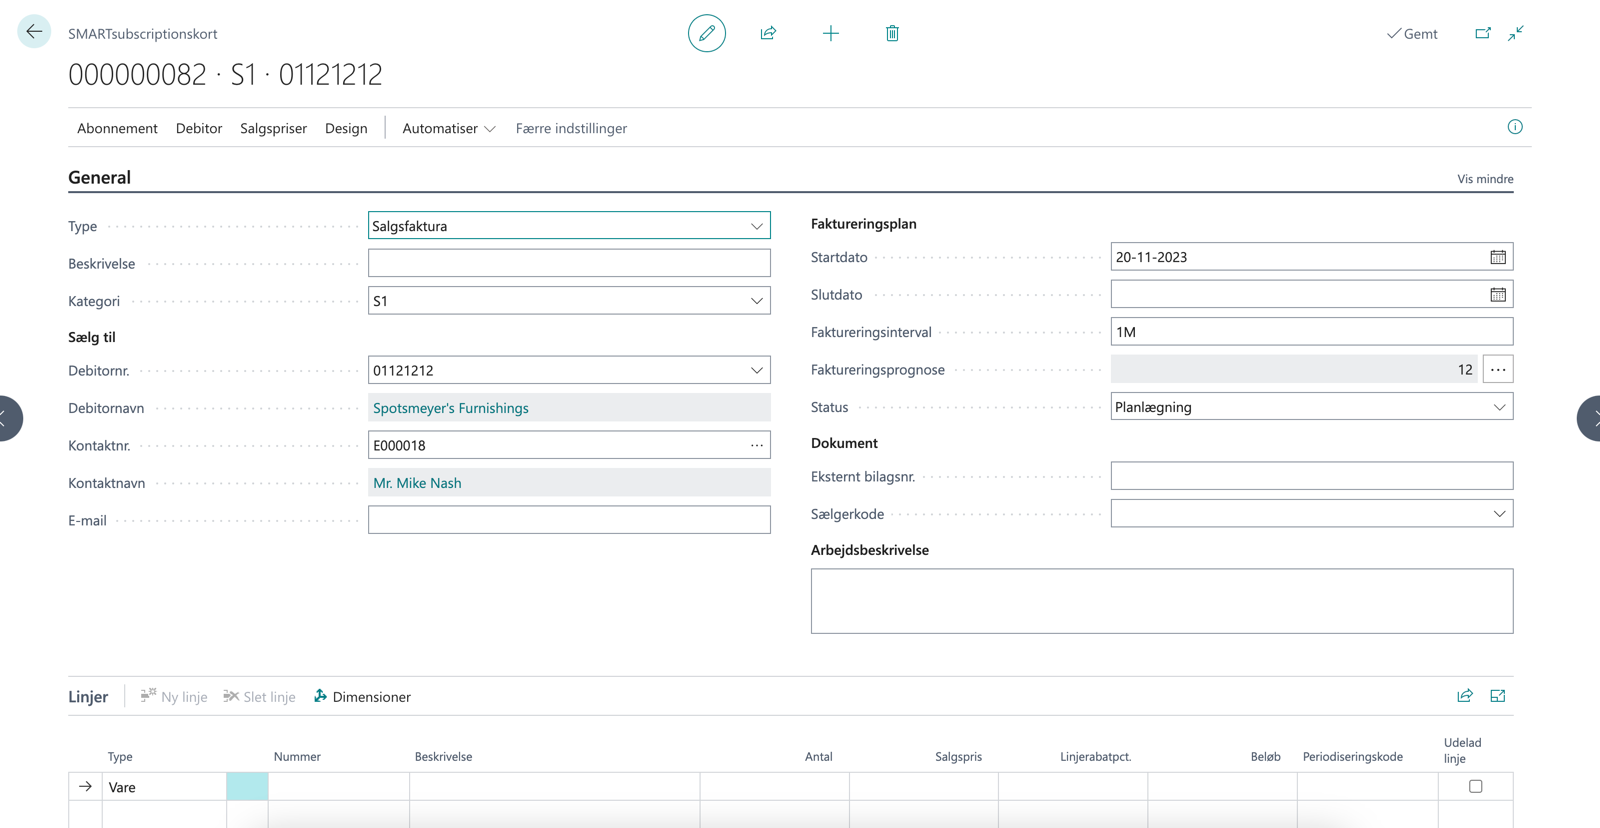This screenshot has height=828, width=1600.
Task: Open Faktureringsprognose ellipsis lookup button
Action: [1497, 370]
